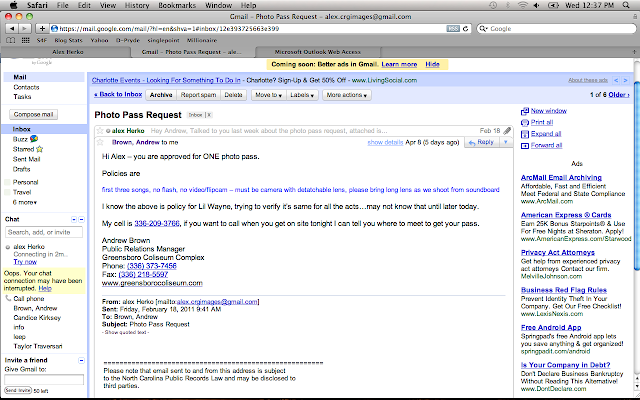This screenshot has height=400, width=640.
Task: Open the Window menu
Action: pos(218,5)
